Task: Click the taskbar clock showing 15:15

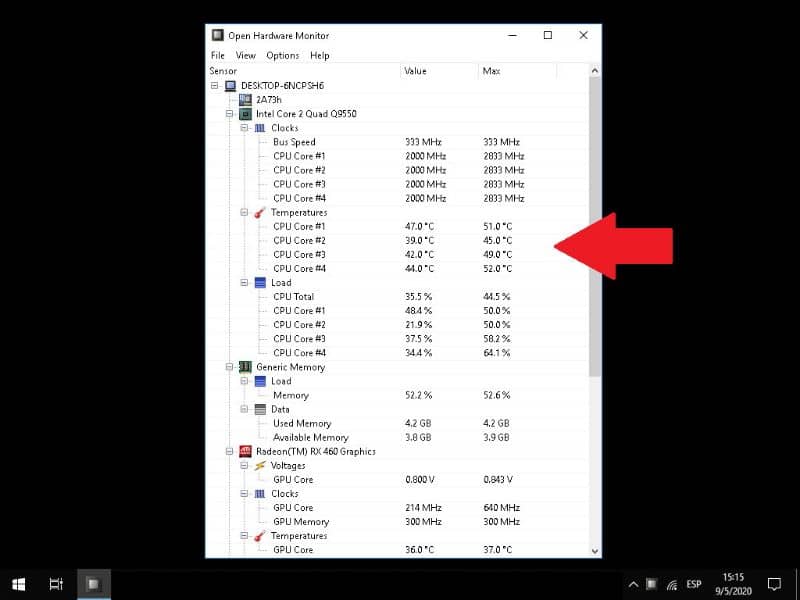Action: [733, 584]
